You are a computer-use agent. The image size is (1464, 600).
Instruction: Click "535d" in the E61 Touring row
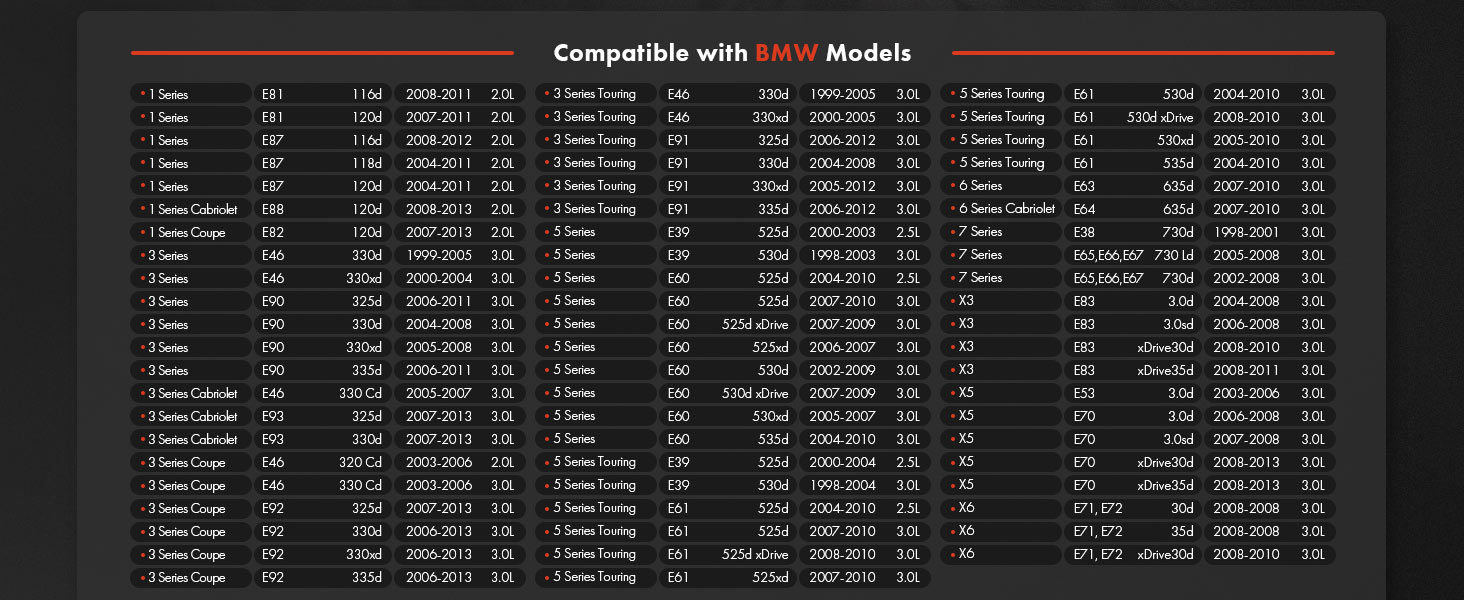(1178, 163)
